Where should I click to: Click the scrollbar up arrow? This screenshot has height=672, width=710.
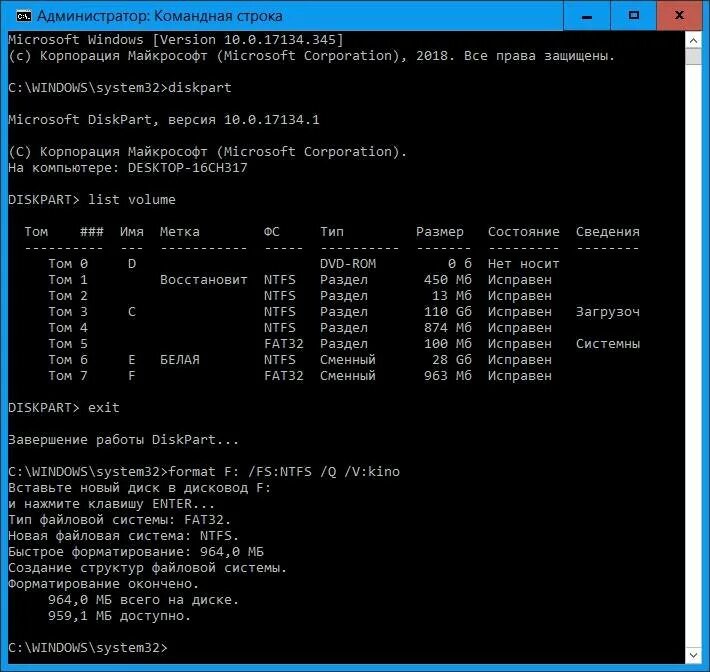[693, 40]
